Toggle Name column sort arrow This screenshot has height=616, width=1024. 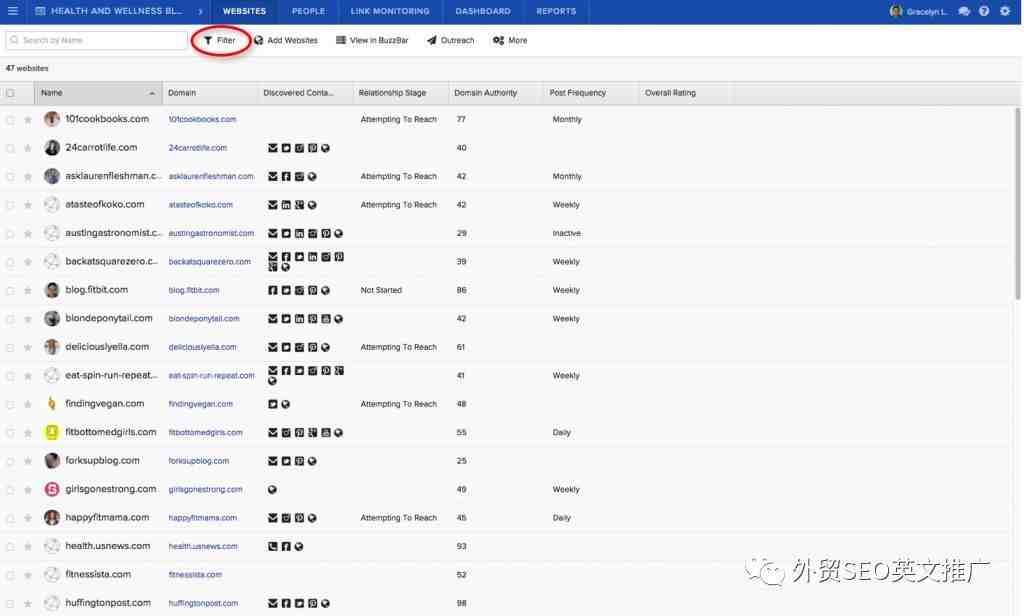coord(152,93)
